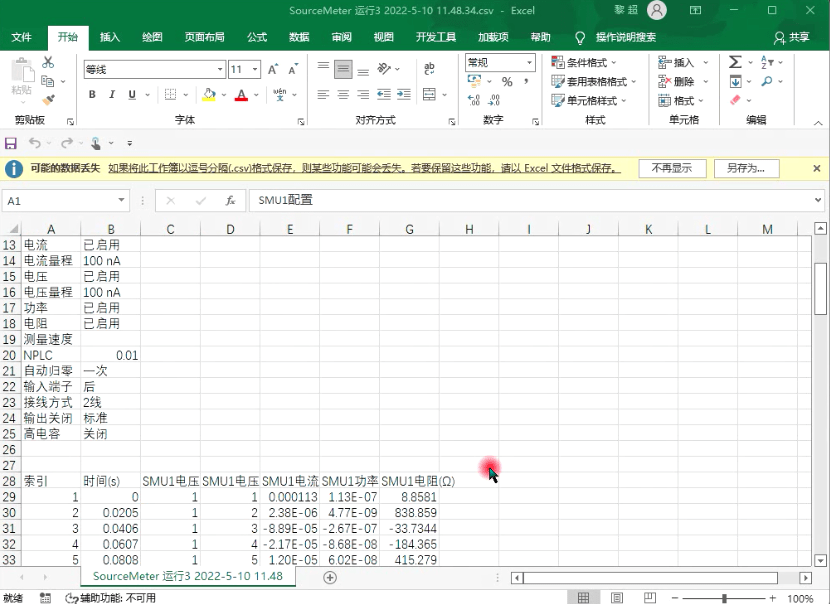Click the Merge and Center icon
This screenshot has height=604, width=830.
coord(429,95)
